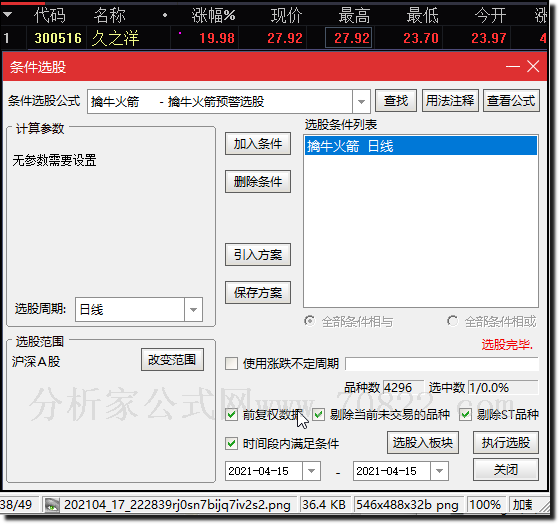Click the 执行选股 button
Screen dimensions: 560x524
point(506,443)
